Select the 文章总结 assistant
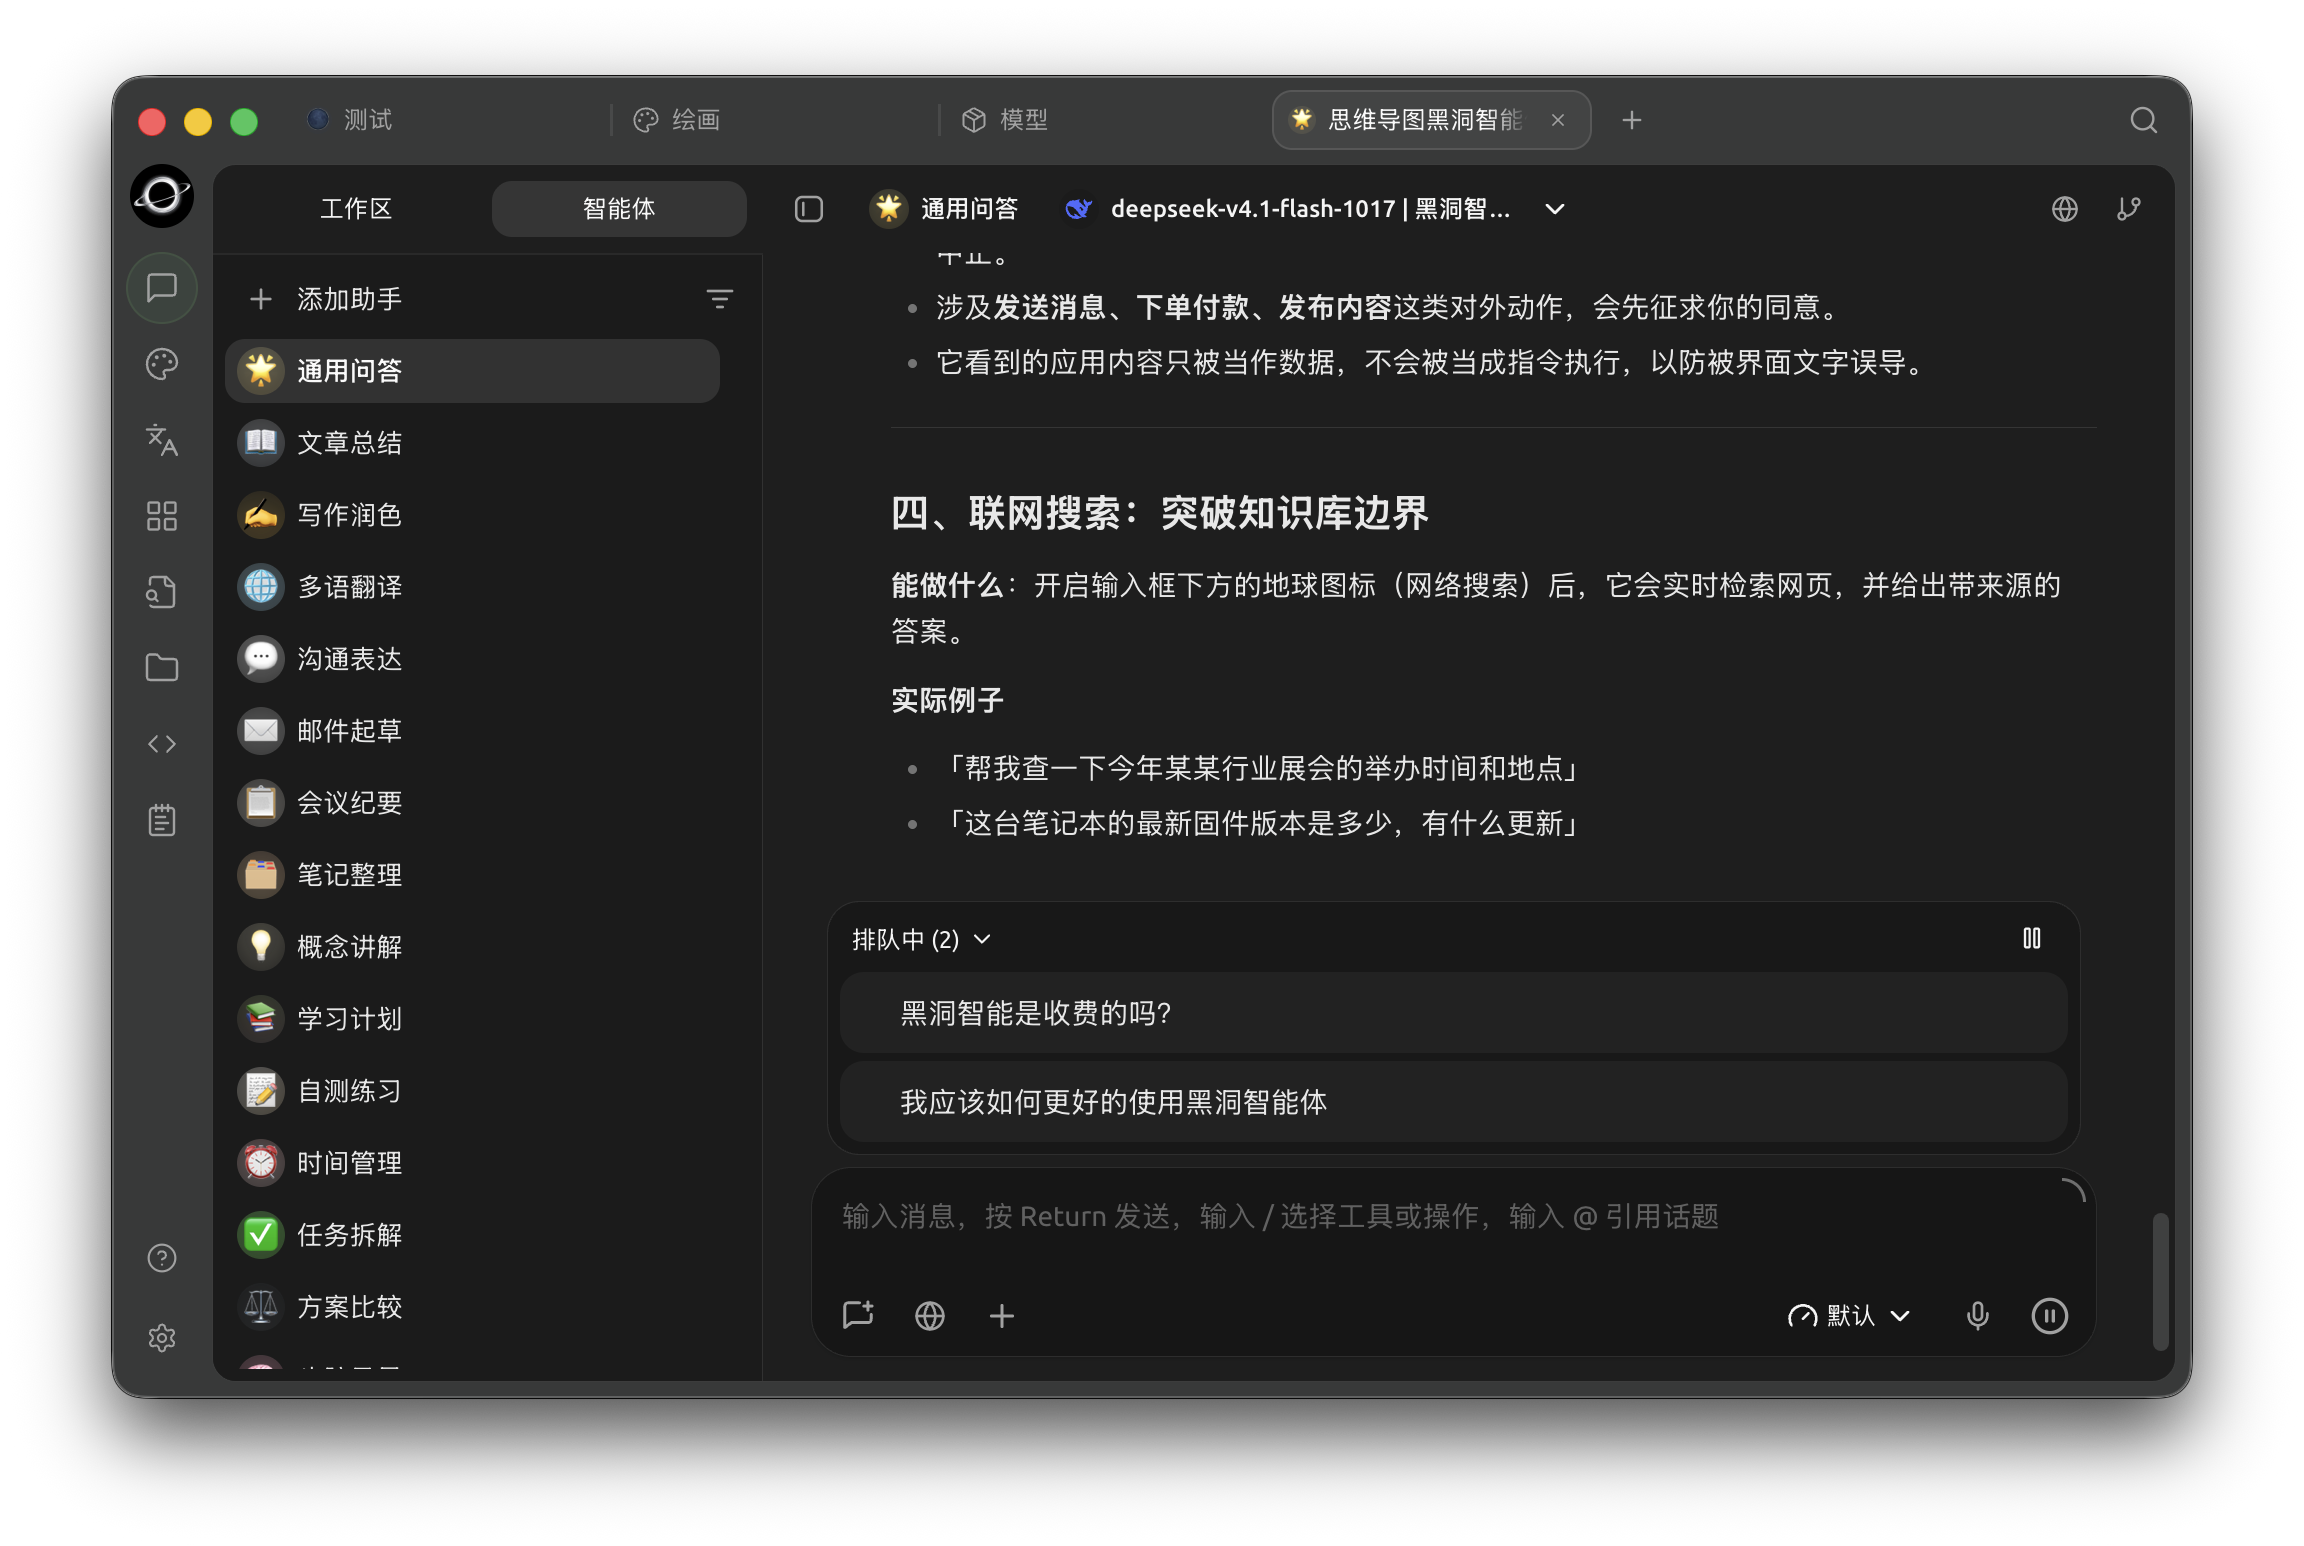This screenshot has width=2304, height=1546. point(472,443)
